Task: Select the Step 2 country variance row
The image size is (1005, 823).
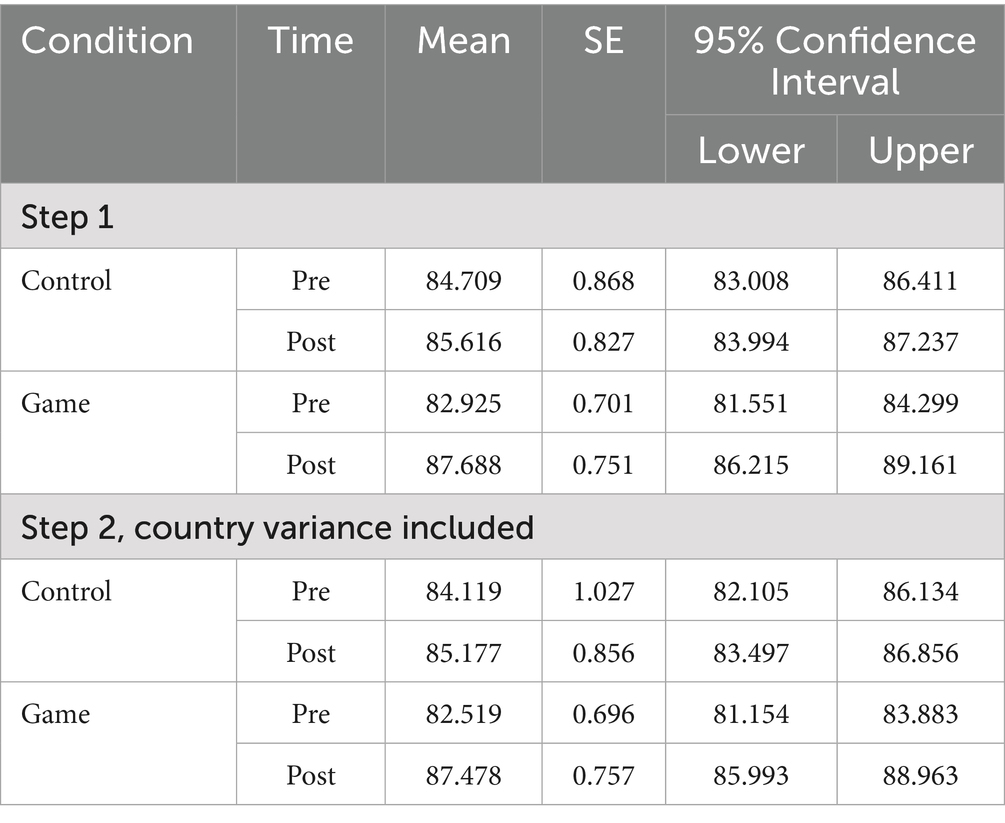Action: 277,528
